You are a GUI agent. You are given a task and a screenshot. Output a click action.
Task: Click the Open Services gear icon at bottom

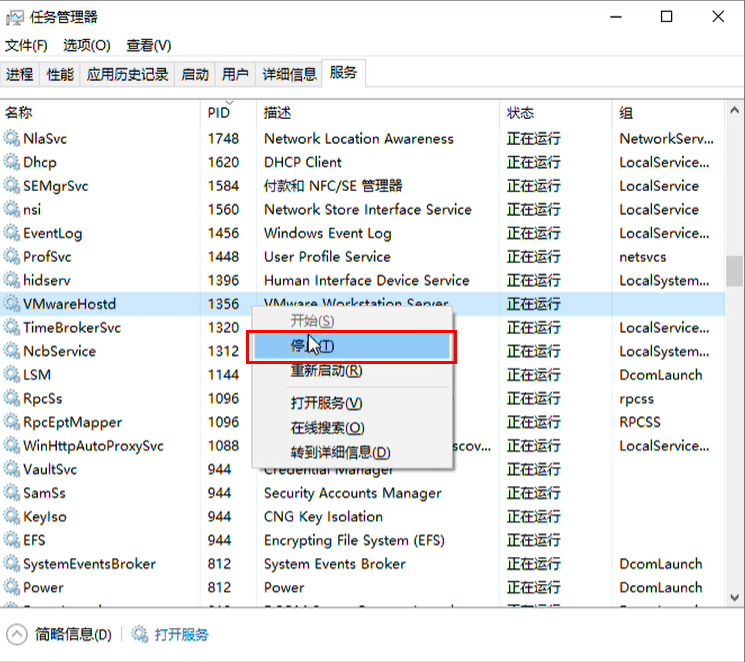pyautogui.click(x=139, y=635)
